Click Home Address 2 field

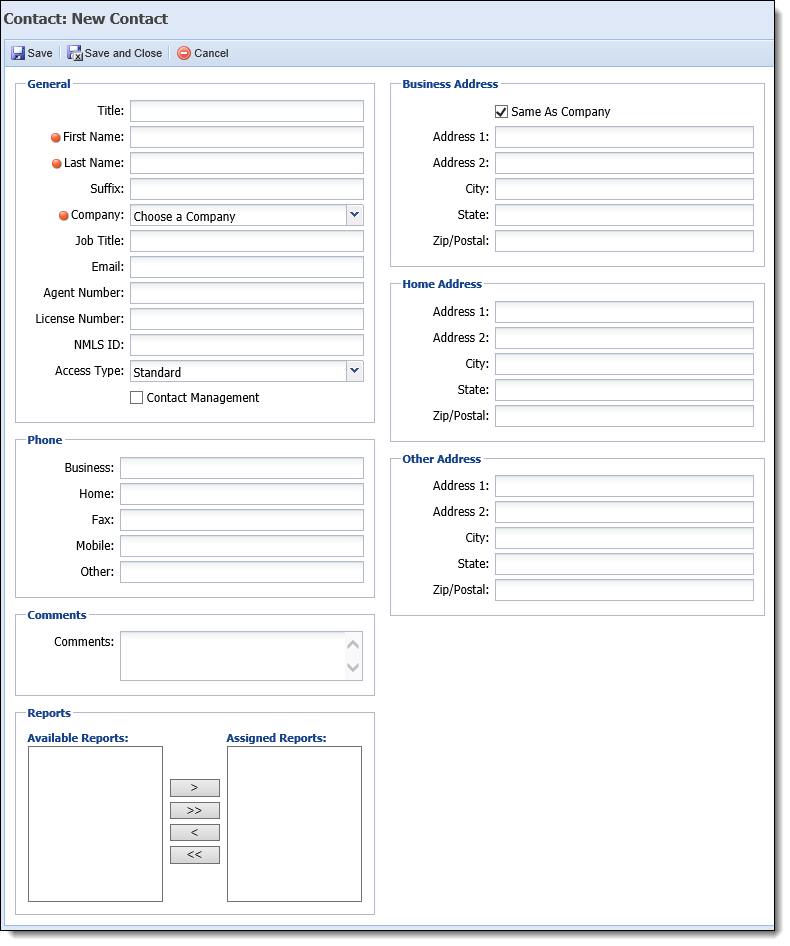pos(625,338)
